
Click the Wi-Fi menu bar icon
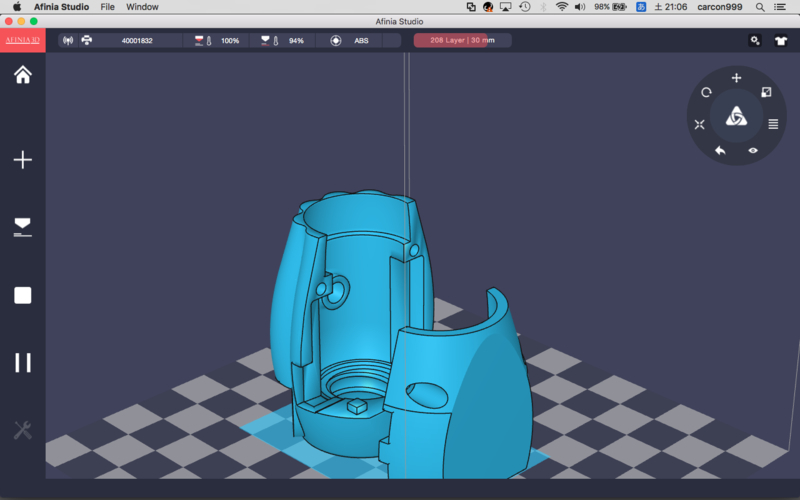(x=562, y=7)
